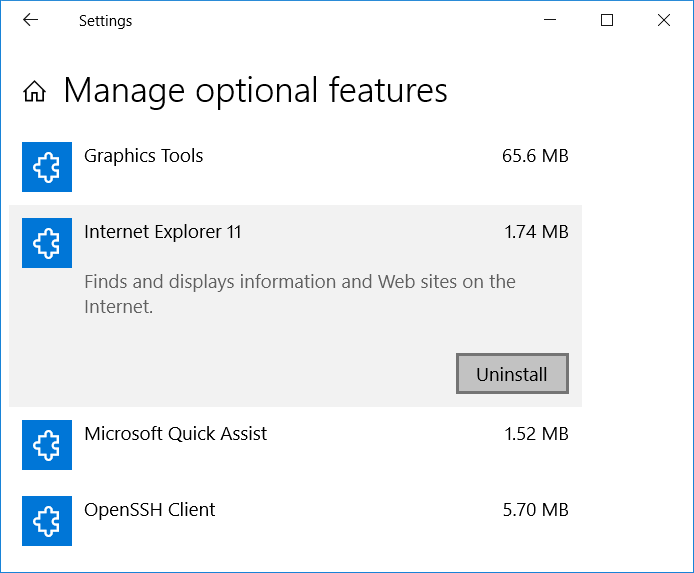Screen dimensions: 694x573
Task: Minimize the Settings window
Action: [x=548, y=20]
